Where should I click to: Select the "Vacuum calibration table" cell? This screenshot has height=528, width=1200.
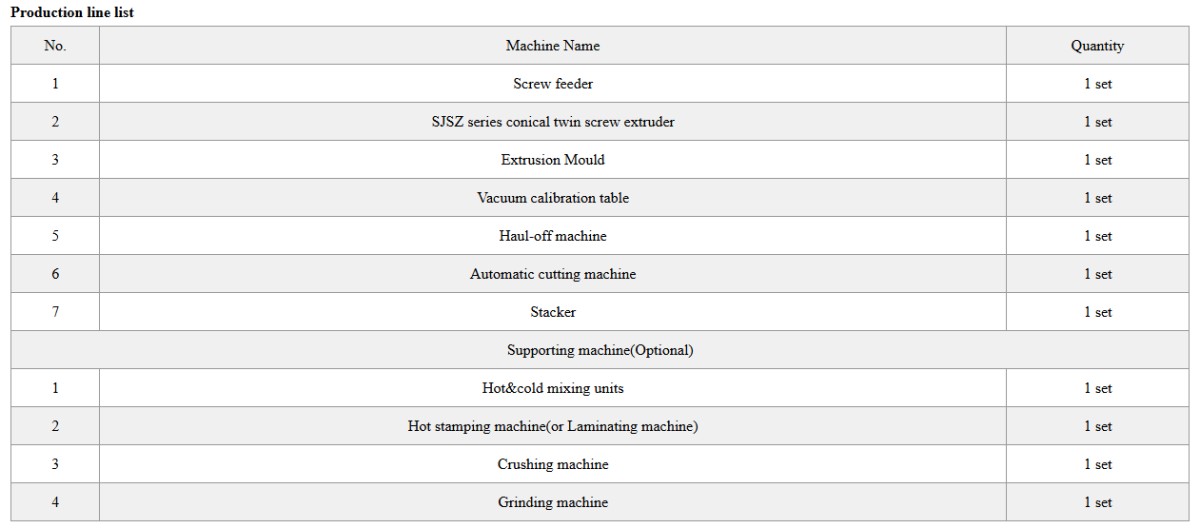pyautogui.click(x=553, y=198)
